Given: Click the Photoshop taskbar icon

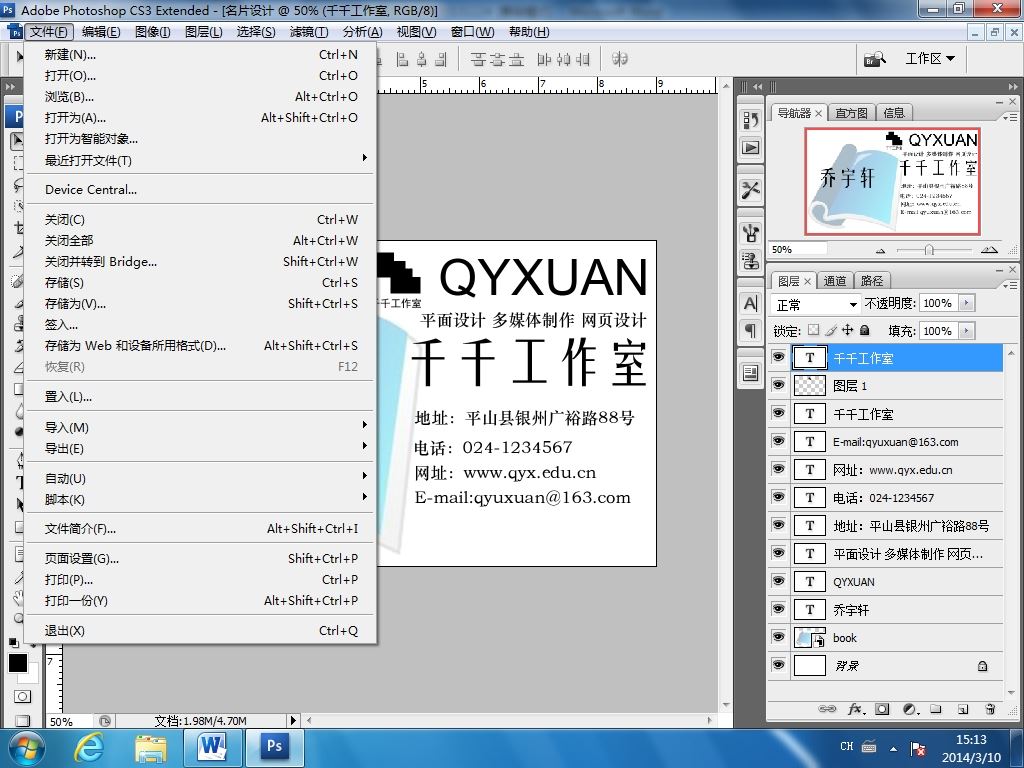Looking at the screenshot, I should click(274, 746).
